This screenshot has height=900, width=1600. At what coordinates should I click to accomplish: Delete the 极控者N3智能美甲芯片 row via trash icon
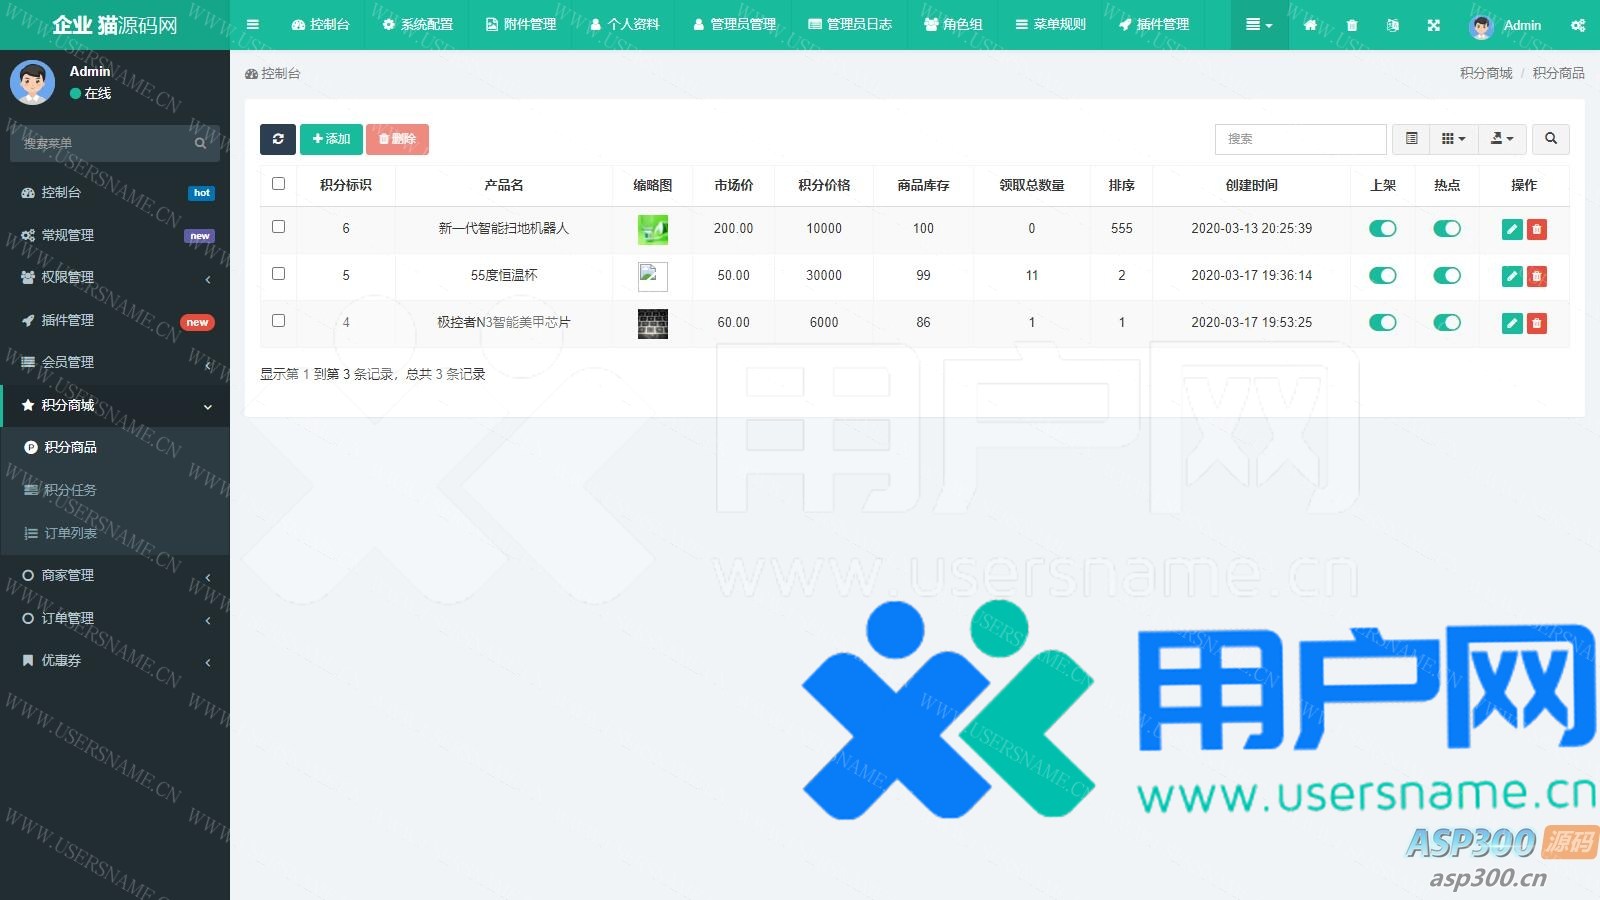[1537, 323]
